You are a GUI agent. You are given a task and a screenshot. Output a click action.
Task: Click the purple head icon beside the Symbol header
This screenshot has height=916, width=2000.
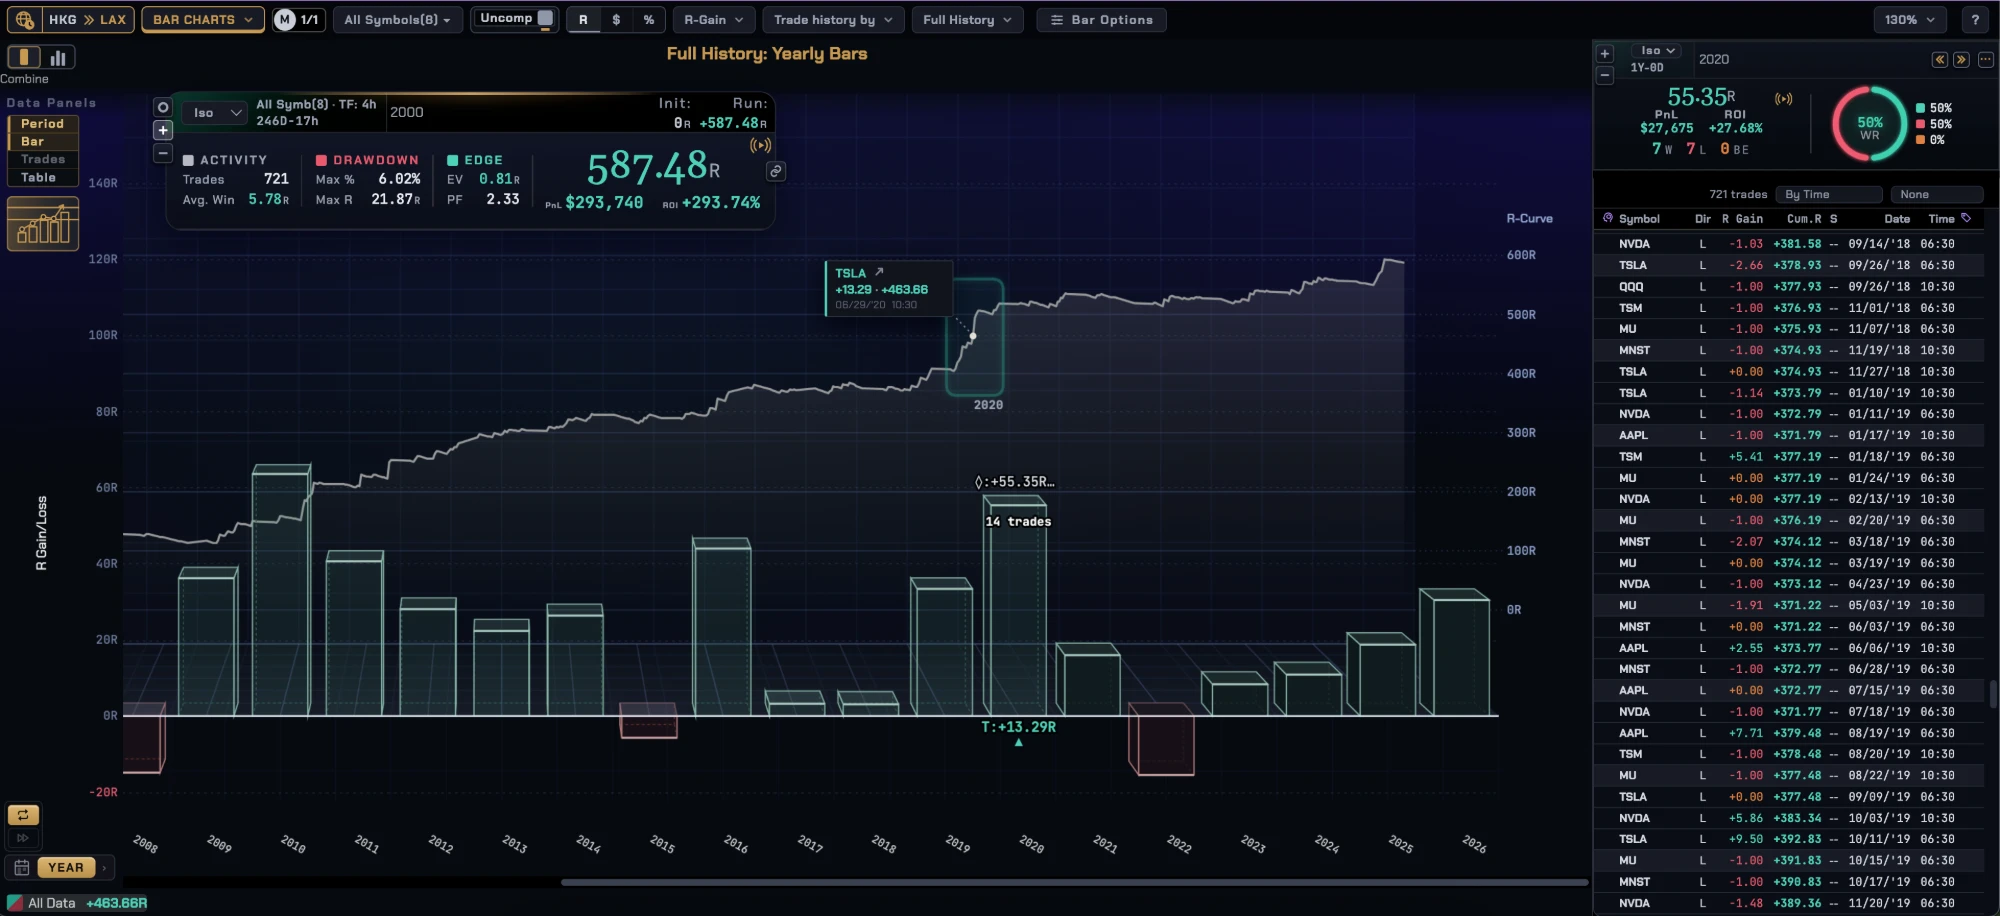pyautogui.click(x=1608, y=218)
